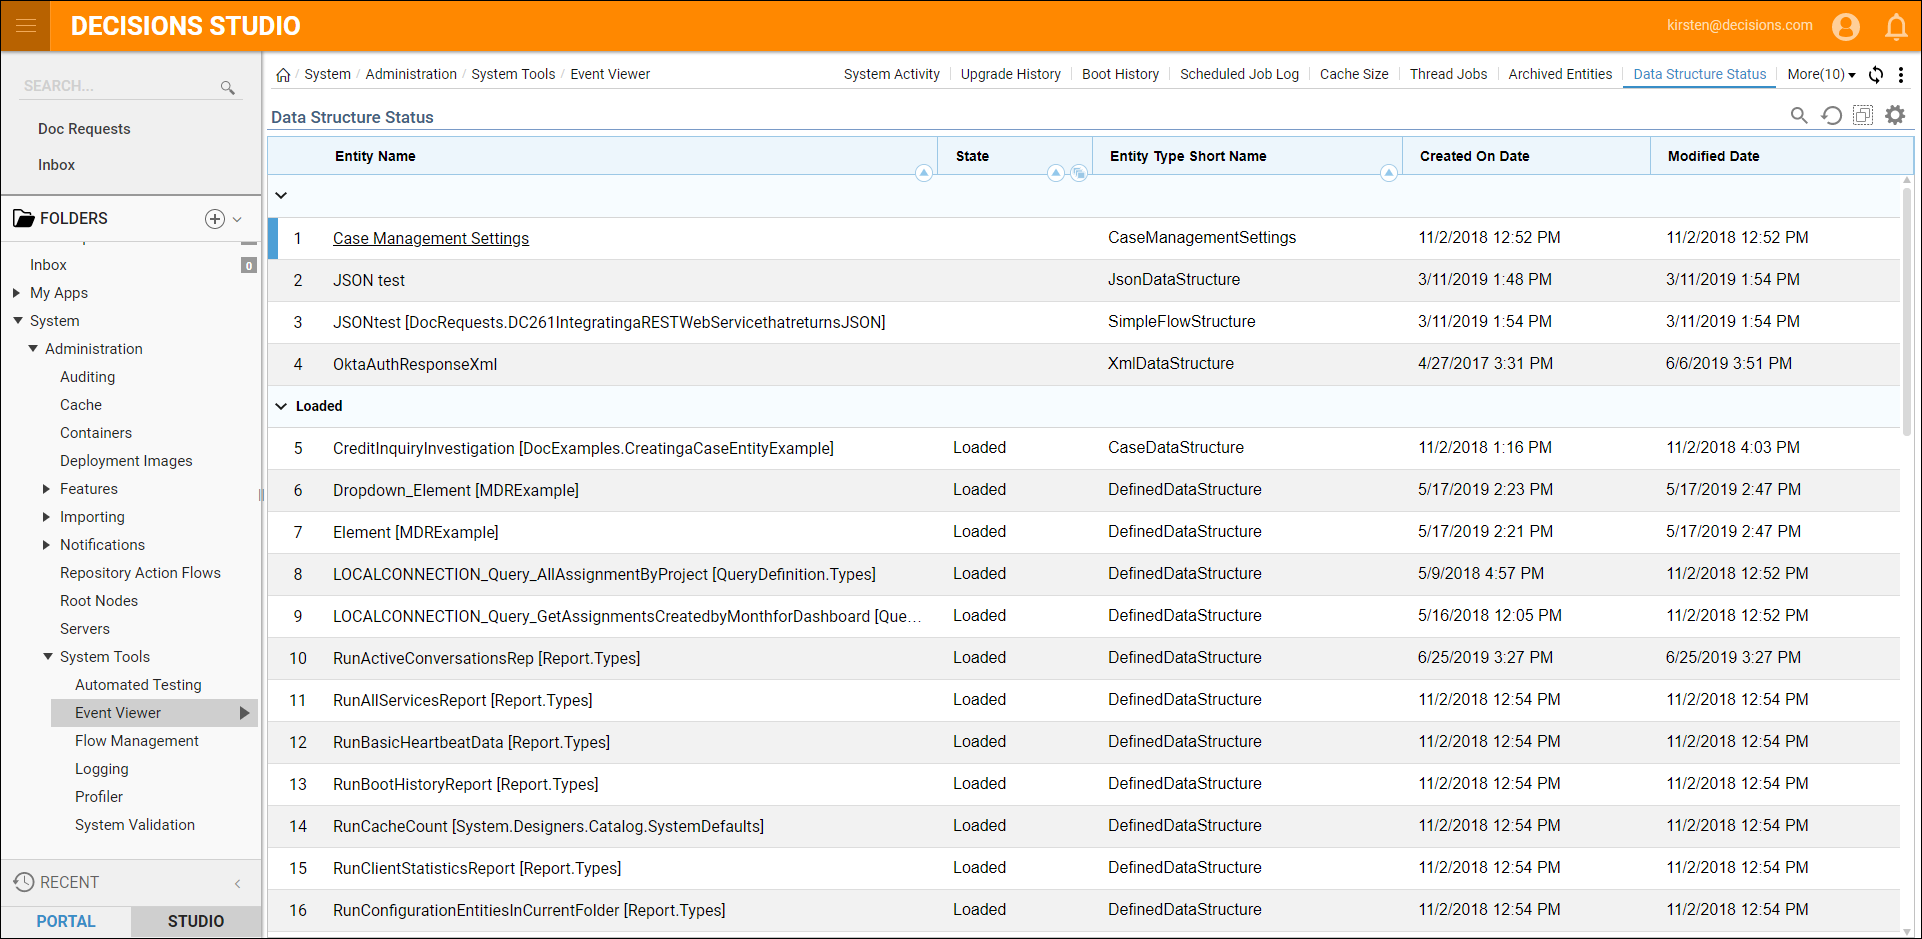Screen dimensions: 1922x939
Task: Sort by Entity Type Short Name arrow
Action: [x=1389, y=173]
